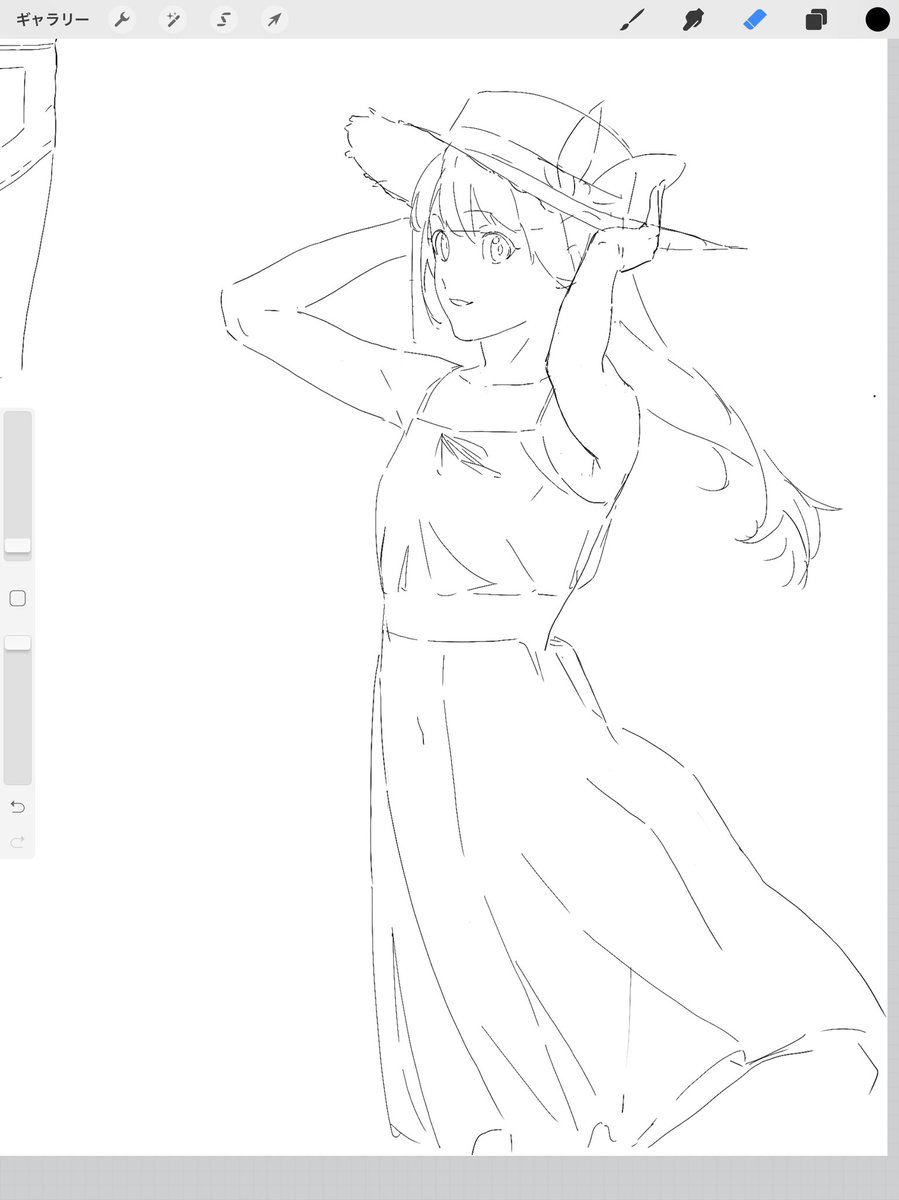Open the Actions wrench menu
899x1200 pixels.
pyautogui.click(x=122, y=20)
